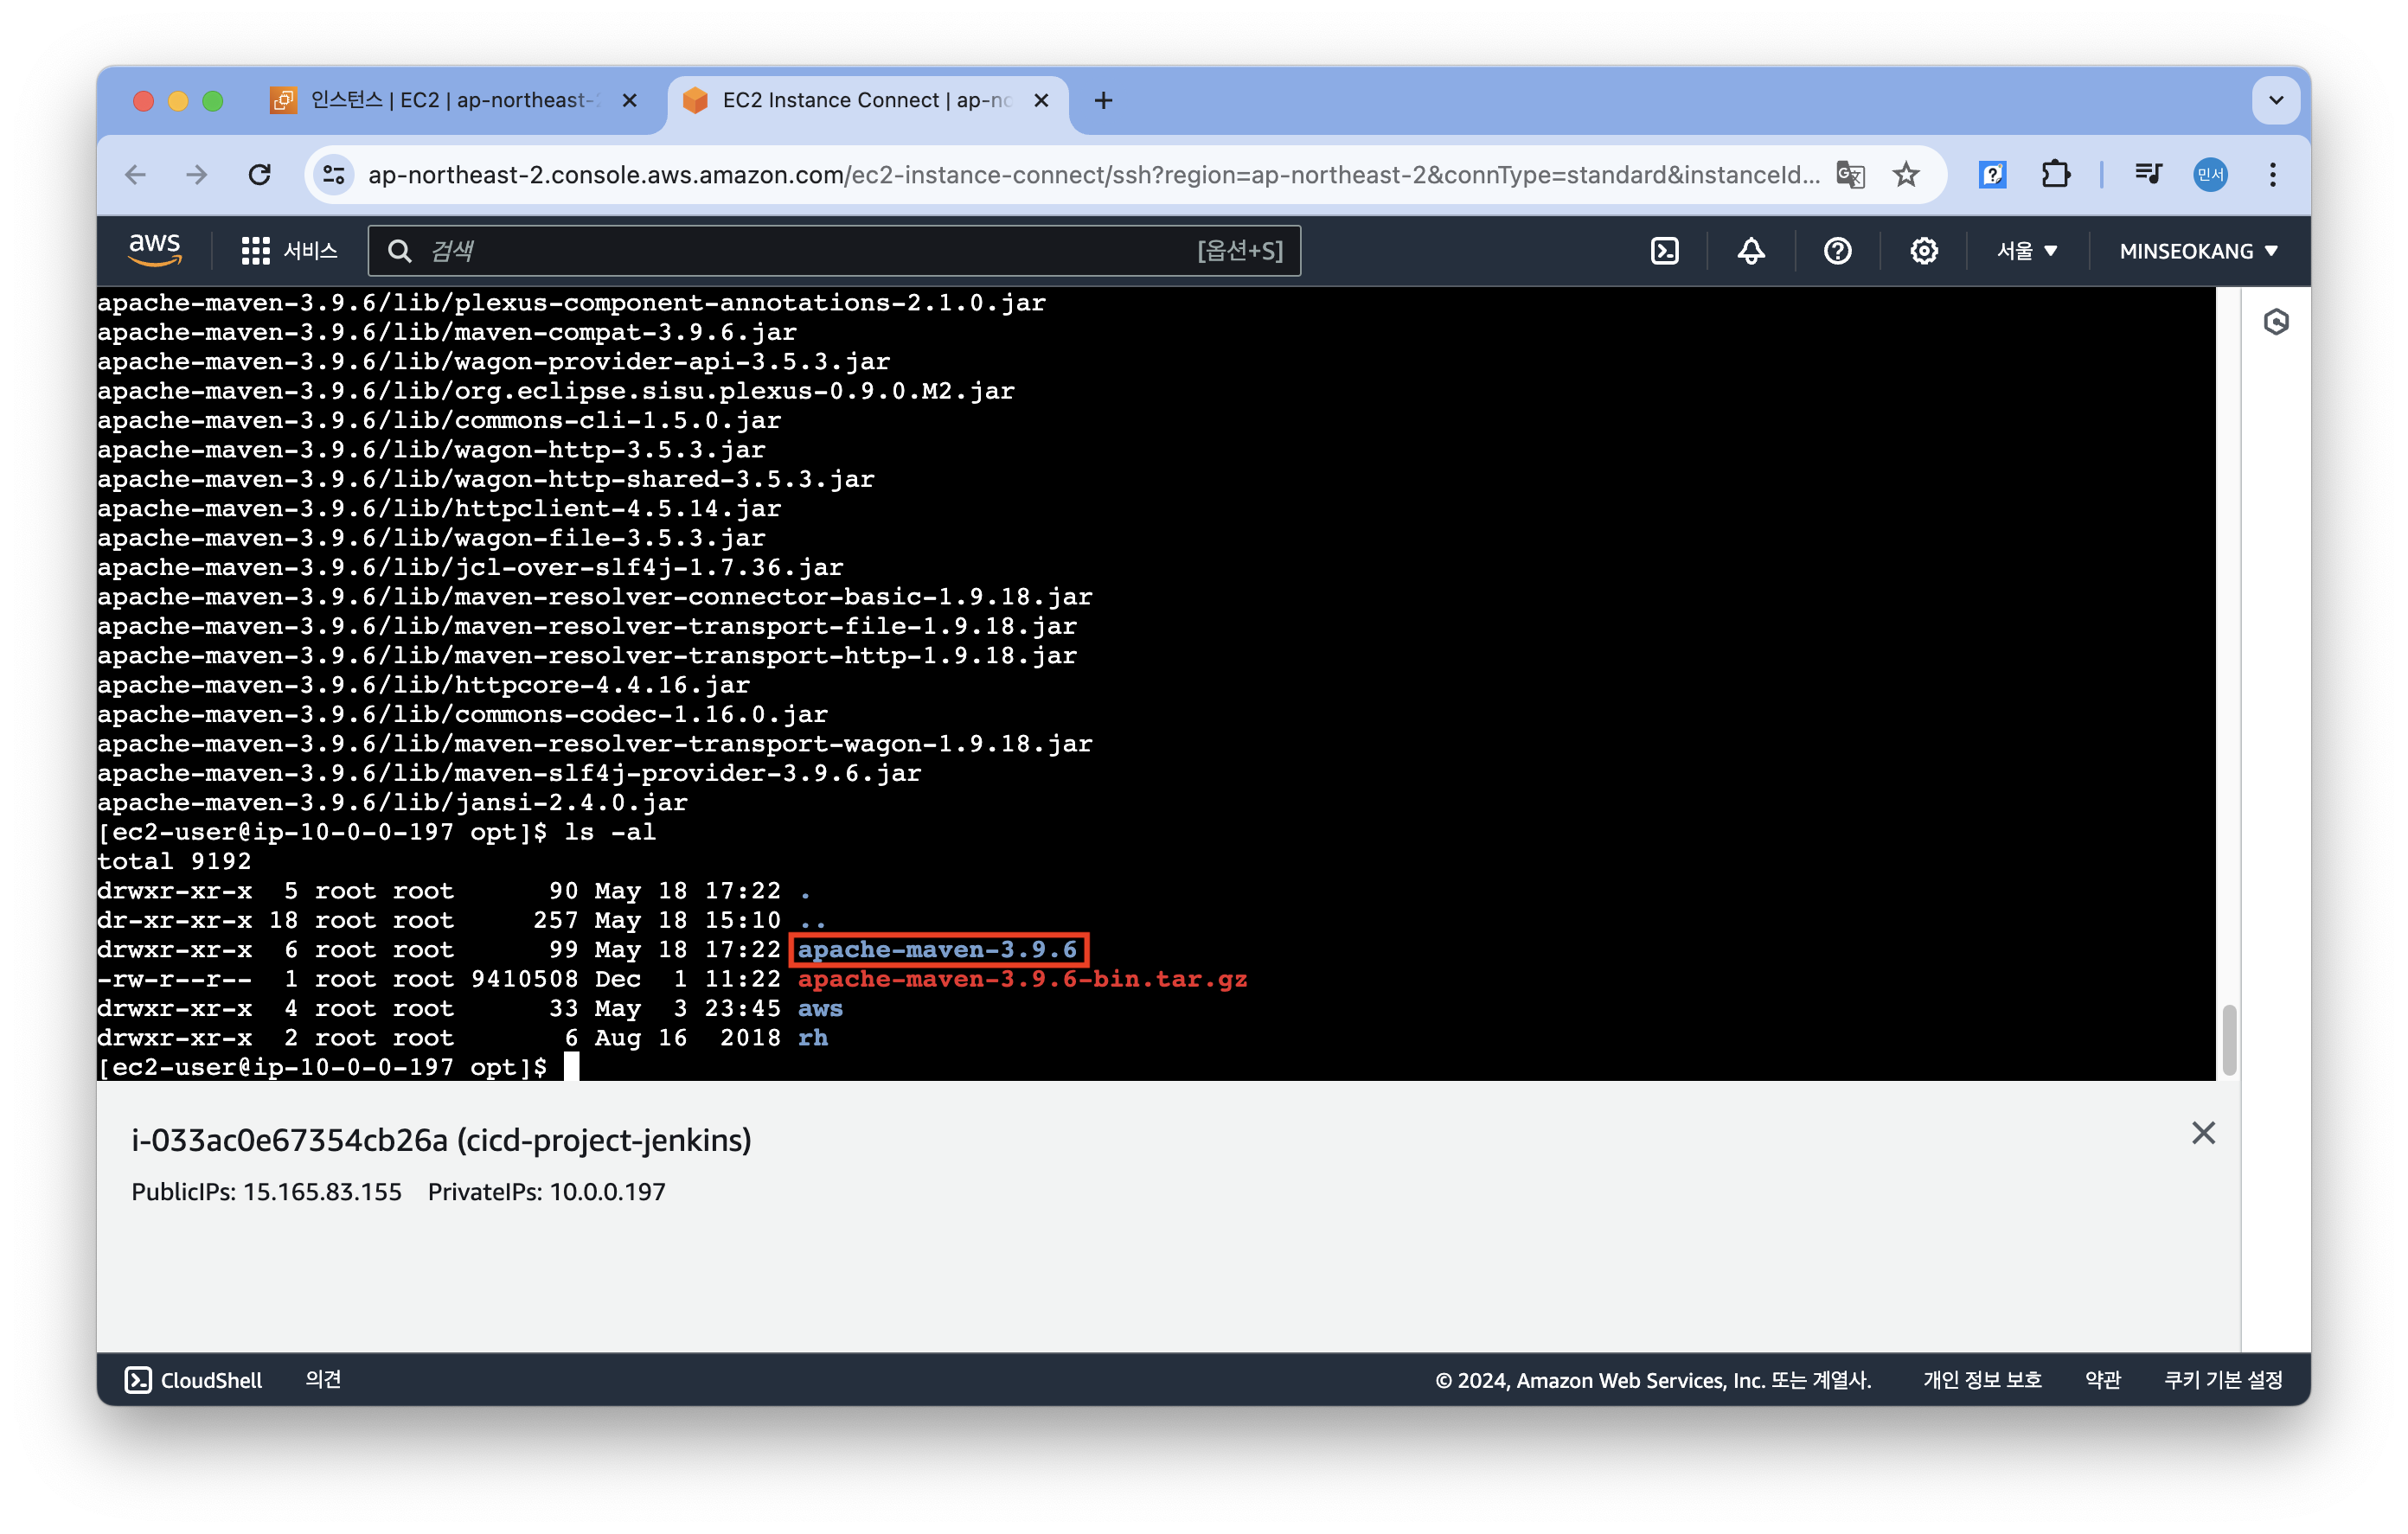Click the terminal vertical scrollbar thumb
The height and width of the screenshot is (1534, 2408).
click(x=2229, y=1040)
